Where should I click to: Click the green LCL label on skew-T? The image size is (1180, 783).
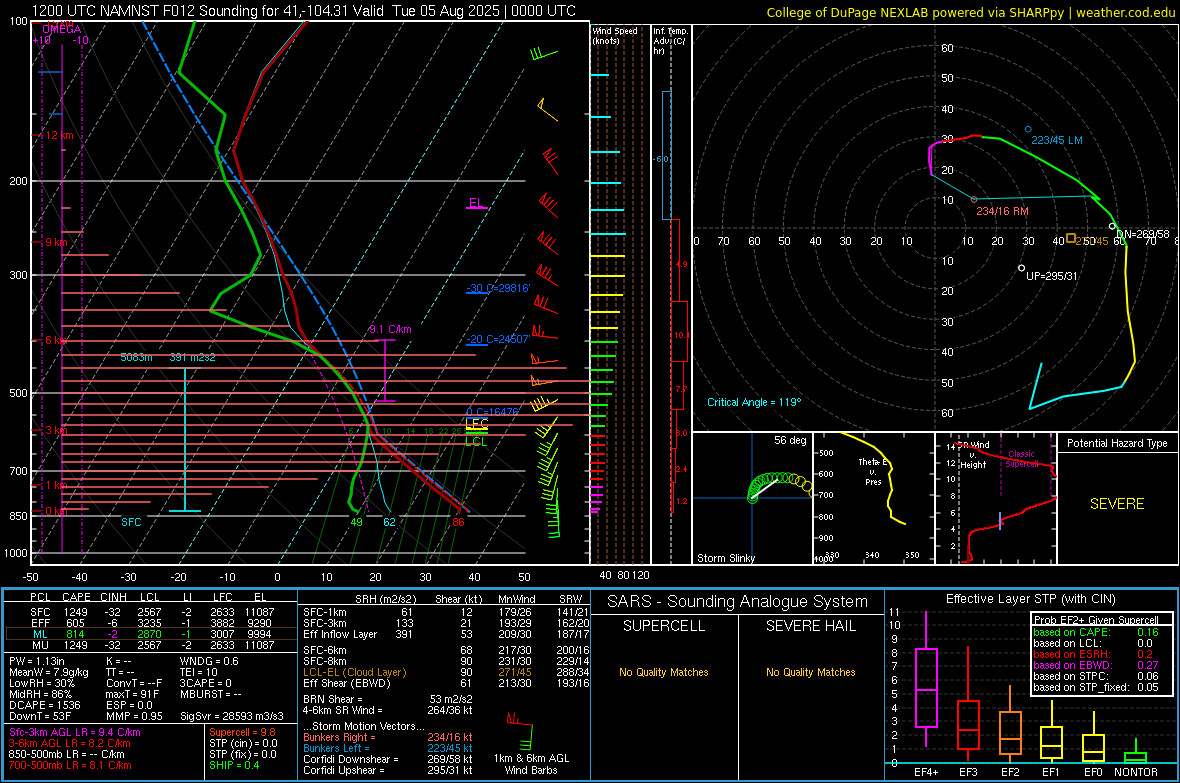click(476, 441)
